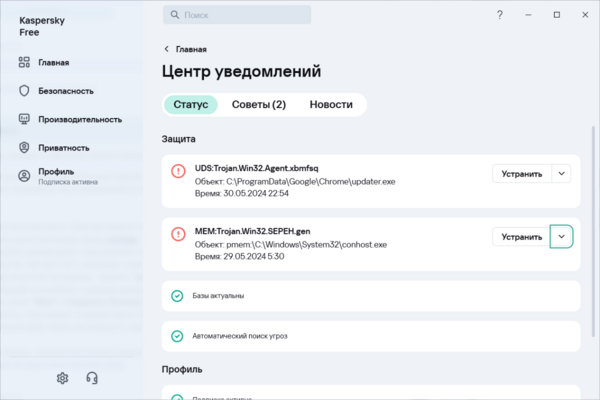Maximize the Kaspersky window
This screenshot has width=600, height=400.
(557, 15)
